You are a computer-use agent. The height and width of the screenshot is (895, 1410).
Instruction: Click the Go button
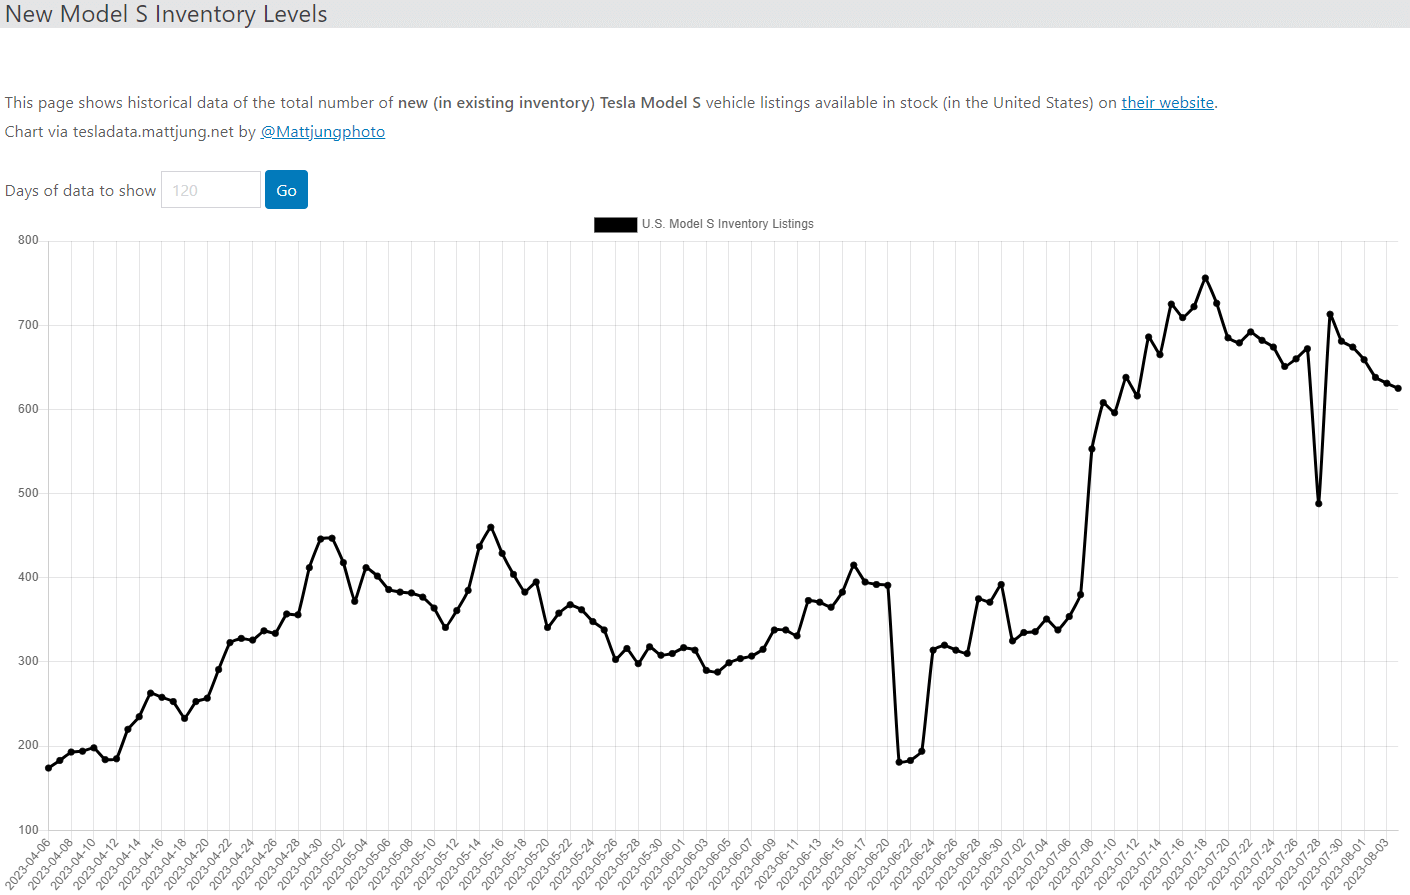286,190
